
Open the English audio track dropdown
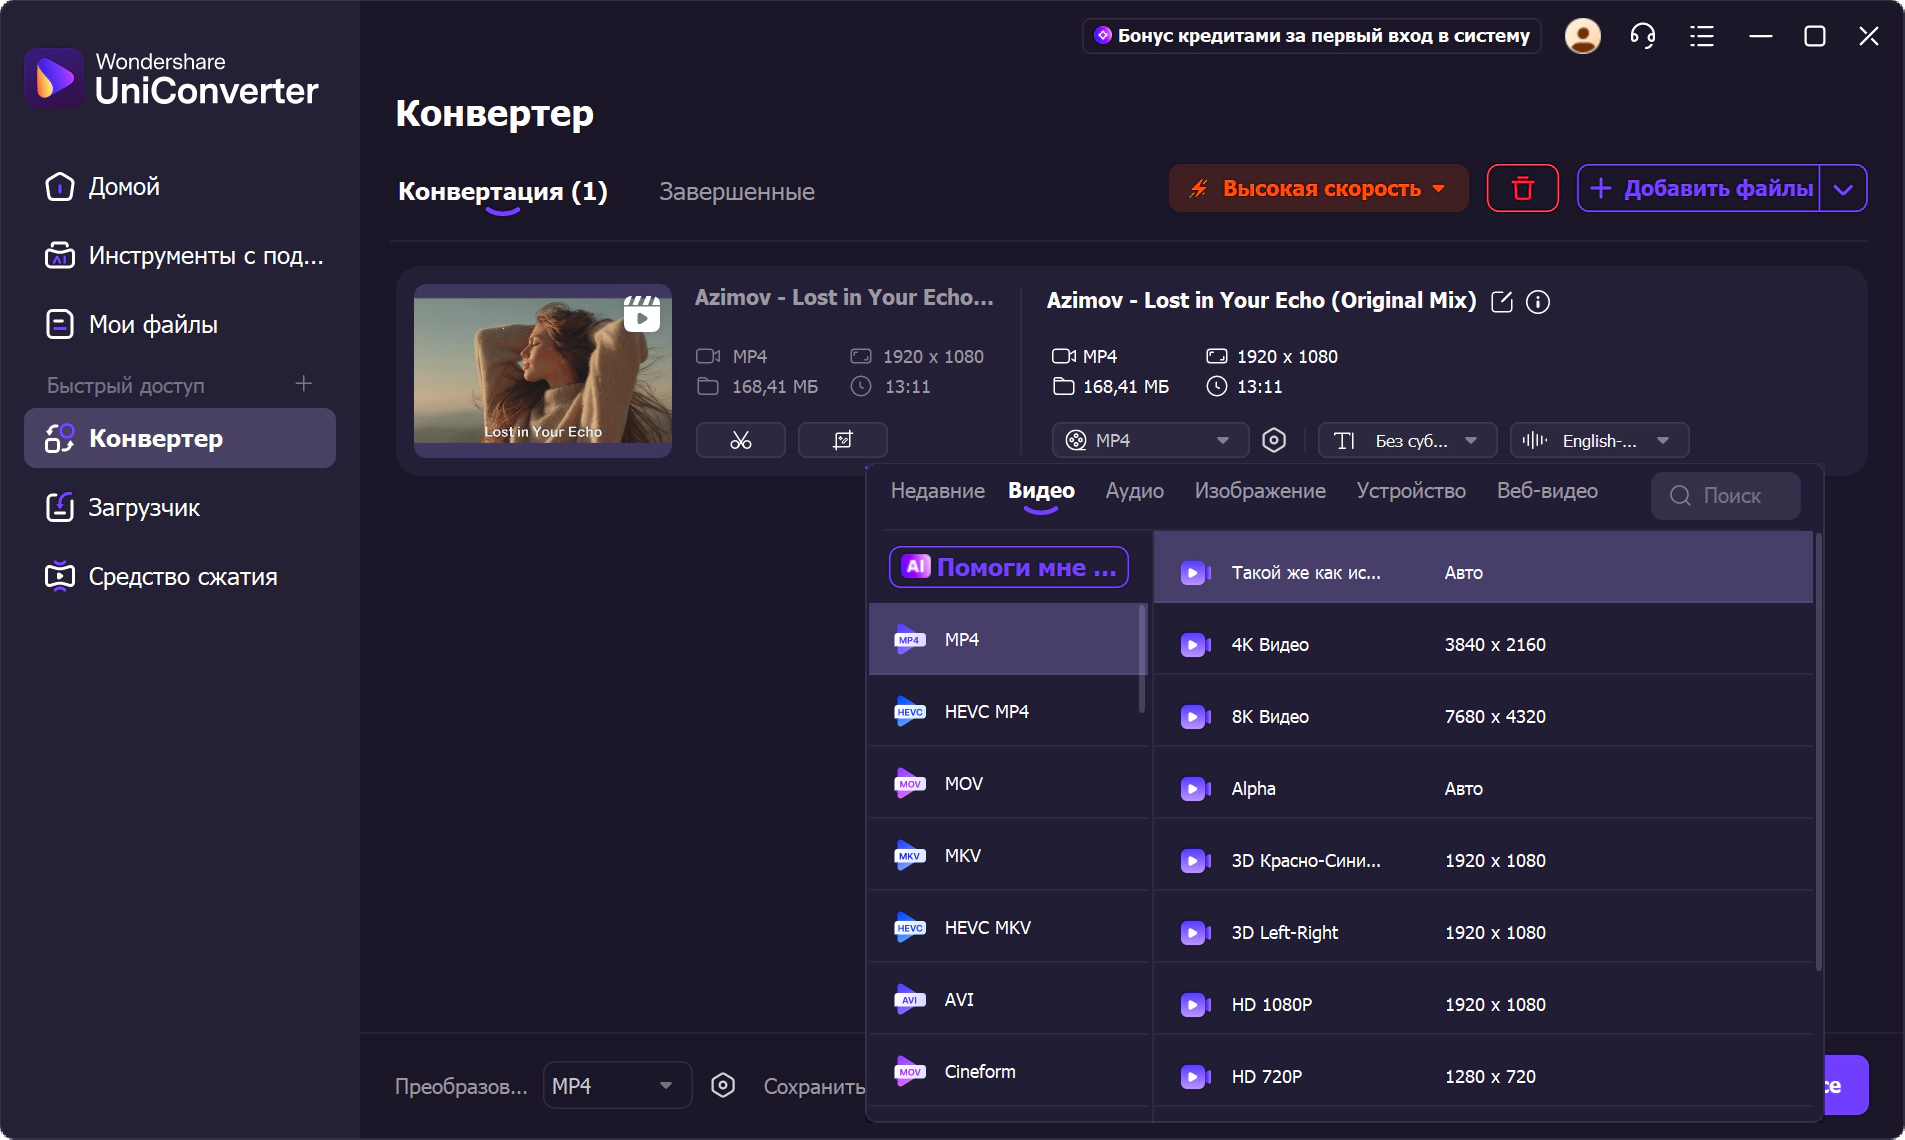pyautogui.click(x=1599, y=440)
